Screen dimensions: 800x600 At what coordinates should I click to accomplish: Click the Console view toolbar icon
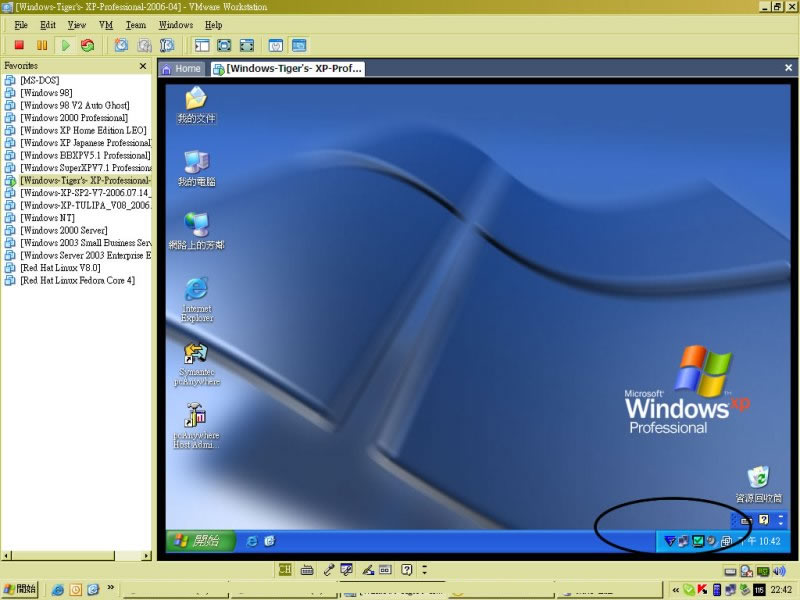point(299,45)
